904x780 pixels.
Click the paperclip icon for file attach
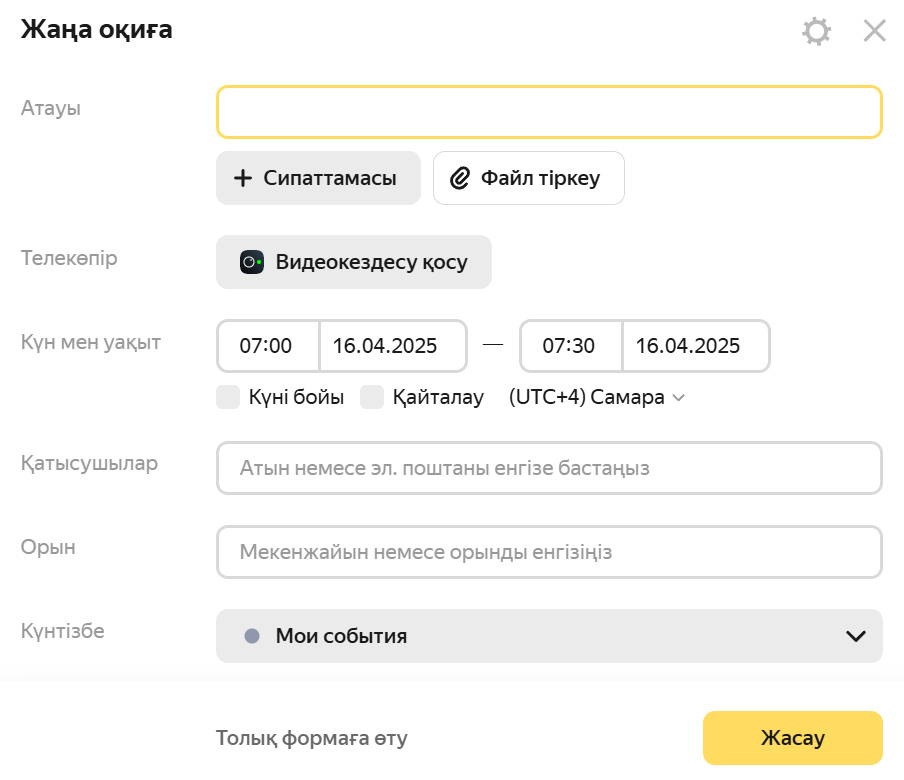coord(460,178)
